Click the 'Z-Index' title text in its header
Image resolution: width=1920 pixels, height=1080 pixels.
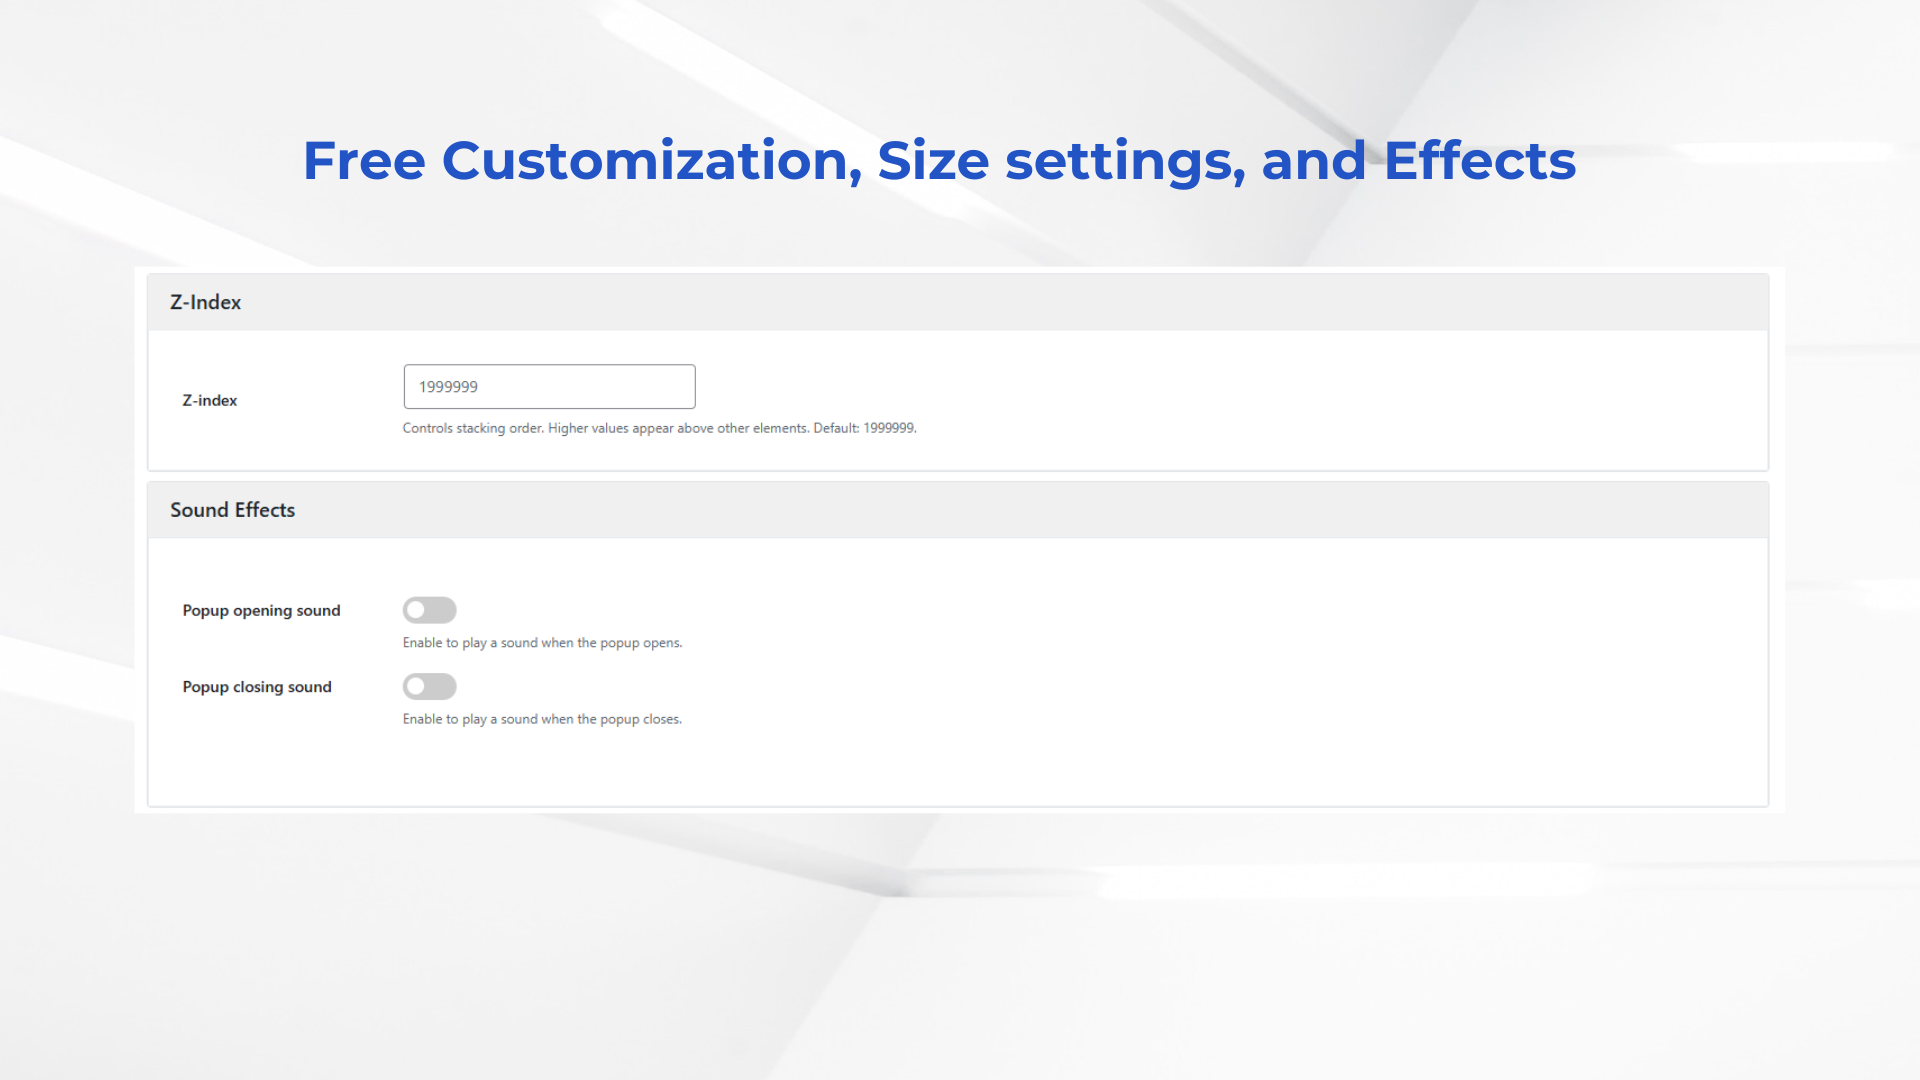pyautogui.click(x=206, y=302)
